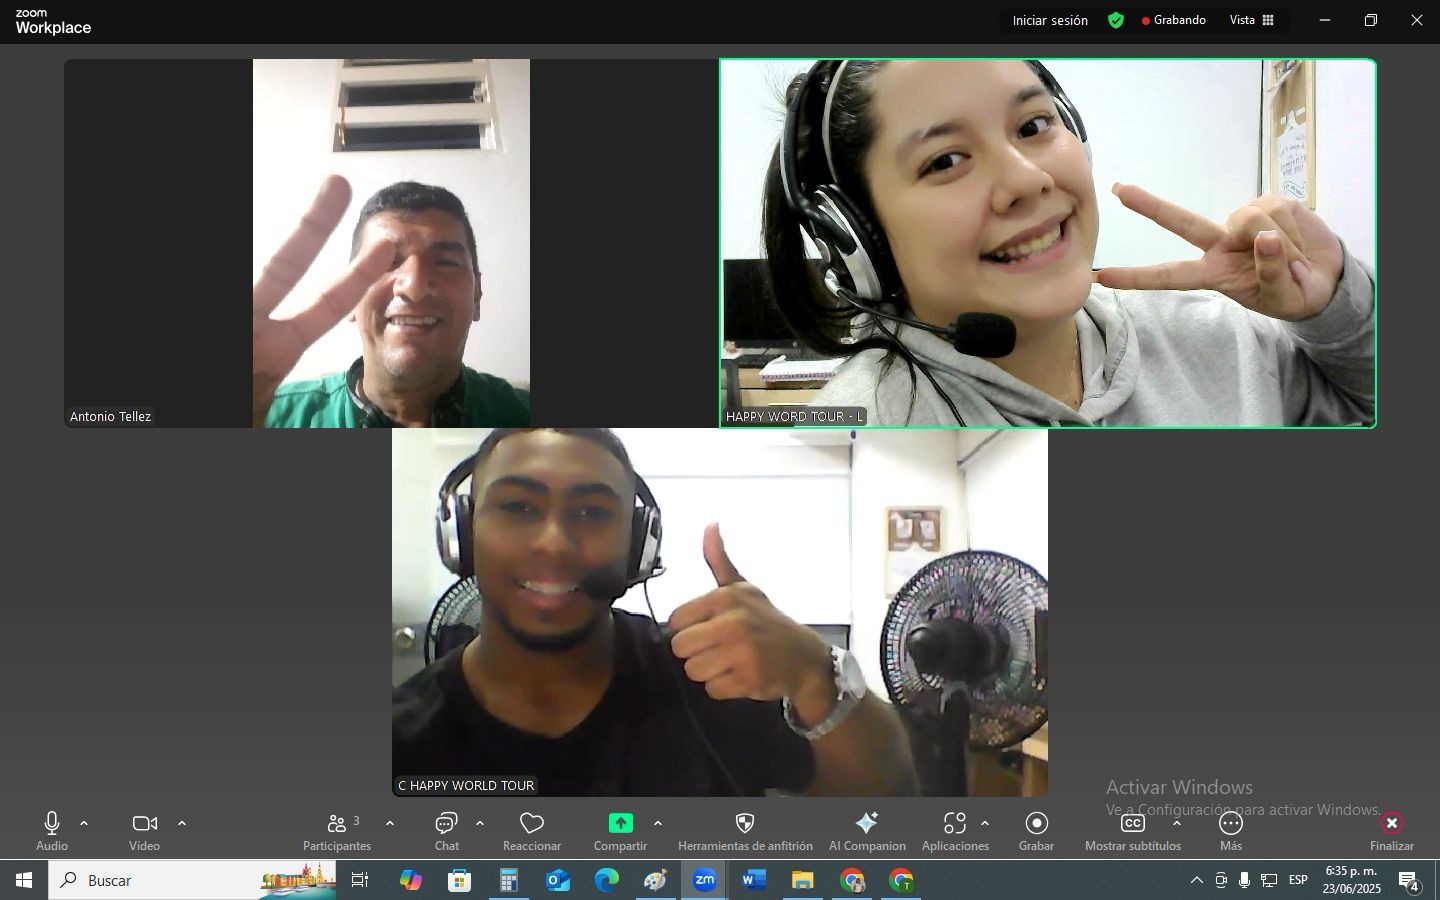Click the green Compartir share screen icon

620,823
